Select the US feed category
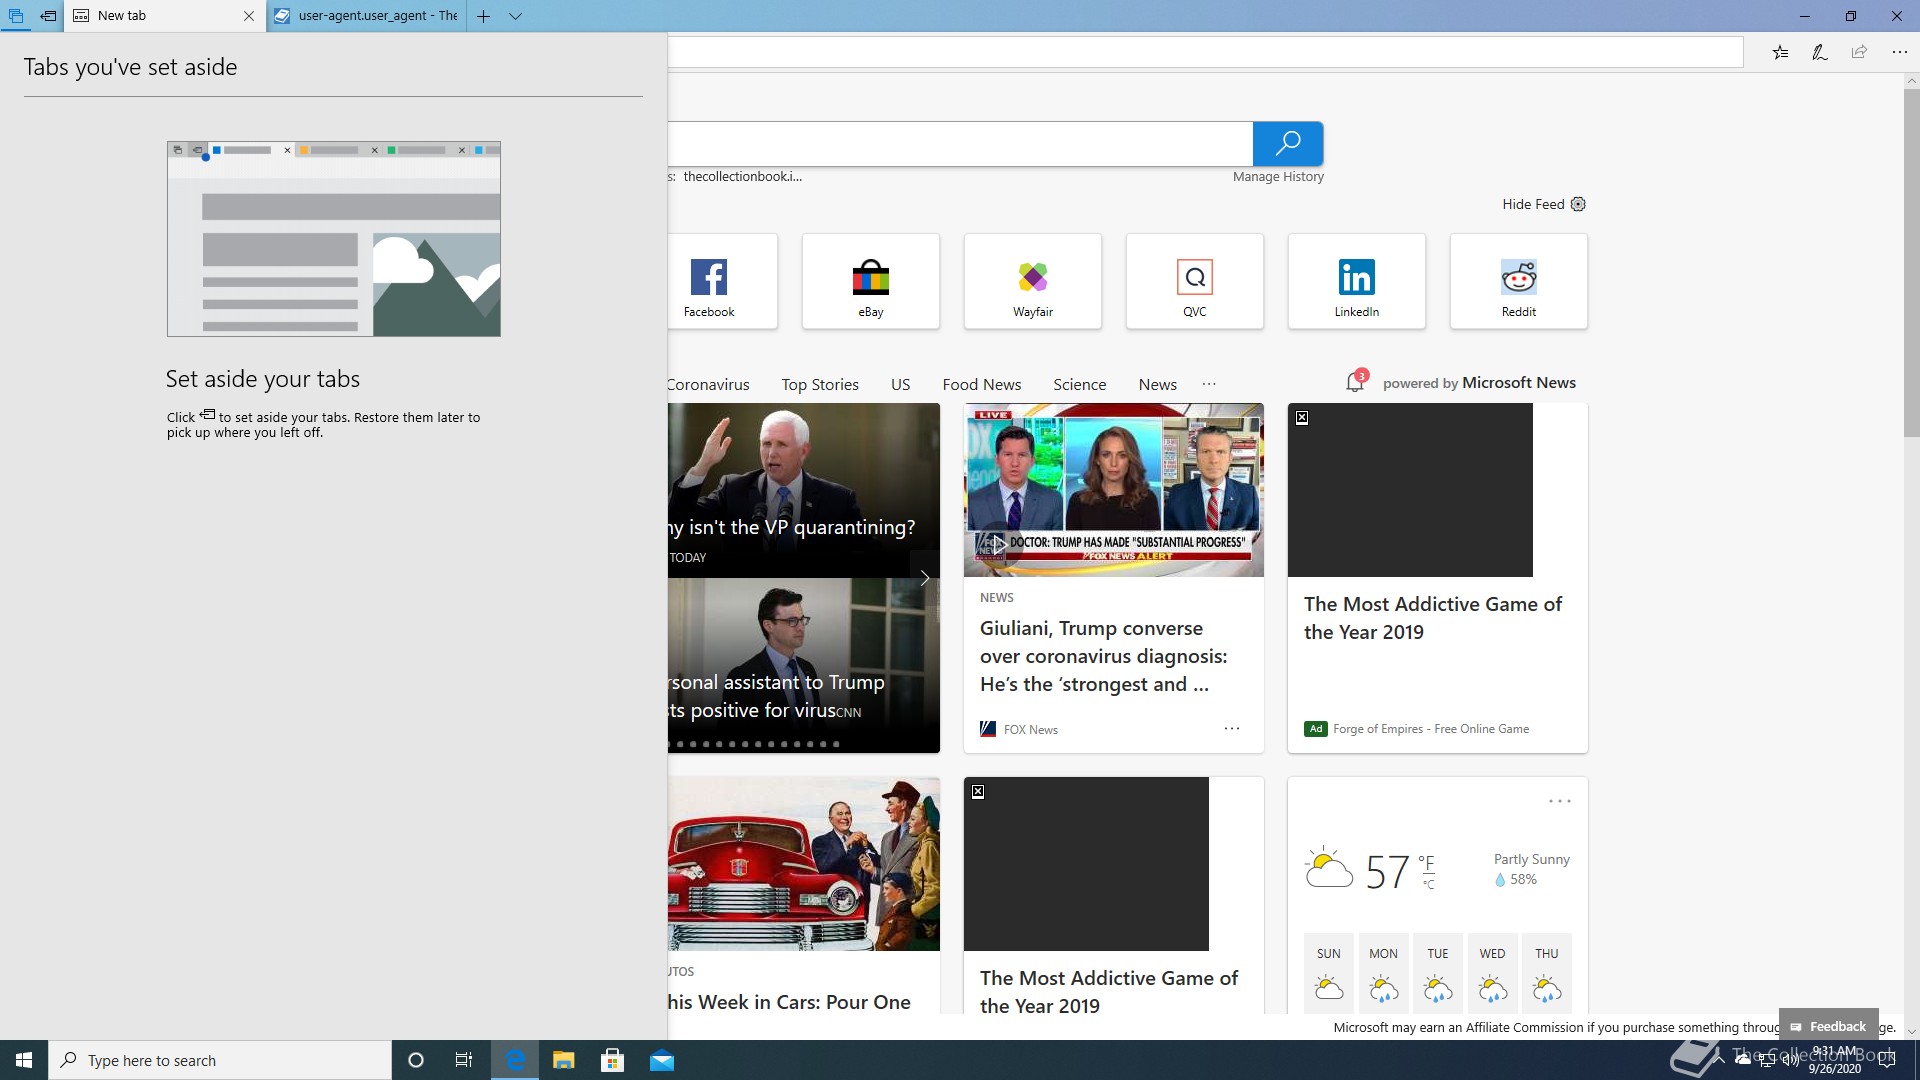 click(900, 385)
